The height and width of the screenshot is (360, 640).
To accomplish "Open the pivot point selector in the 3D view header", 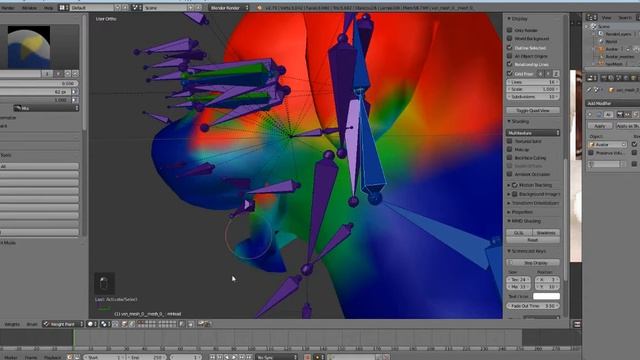I will (105, 324).
